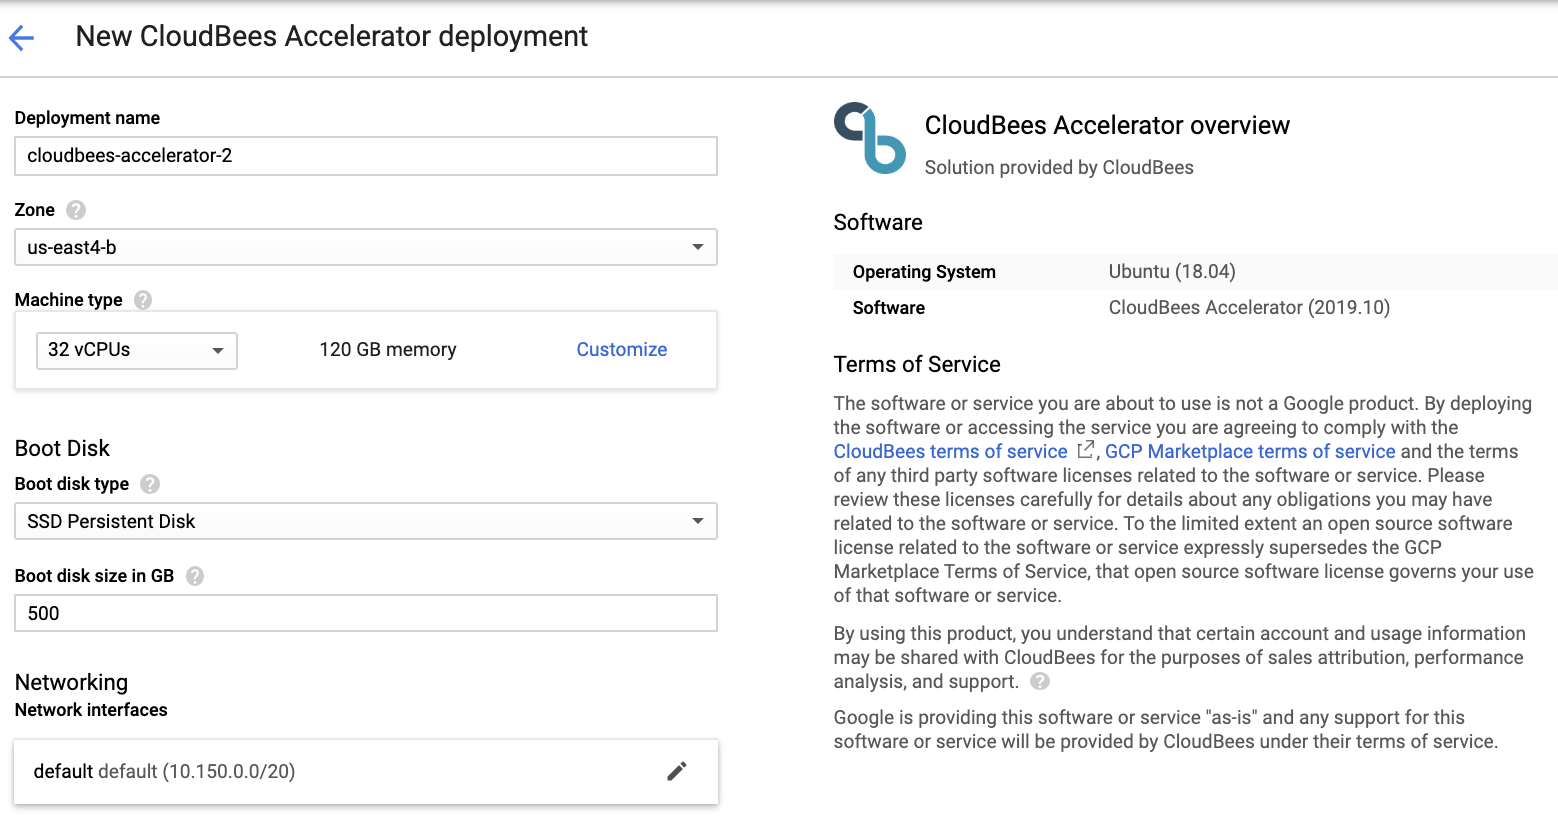Click the 'Deployment name' label
This screenshot has width=1558, height=818.
click(x=87, y=118)
